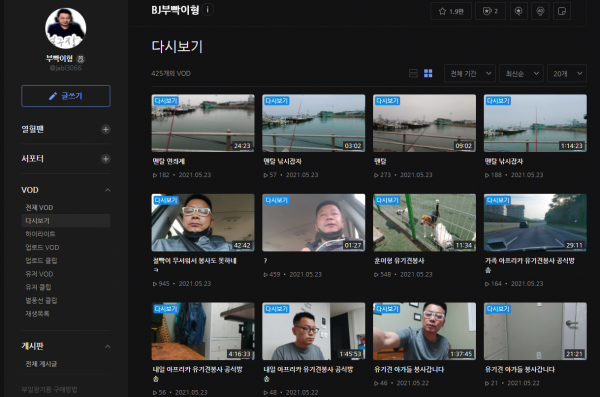The width and height of the screenshot is (600, 397).
Task: Click the fan club badge button showing 2
Action: coord(490,11)
